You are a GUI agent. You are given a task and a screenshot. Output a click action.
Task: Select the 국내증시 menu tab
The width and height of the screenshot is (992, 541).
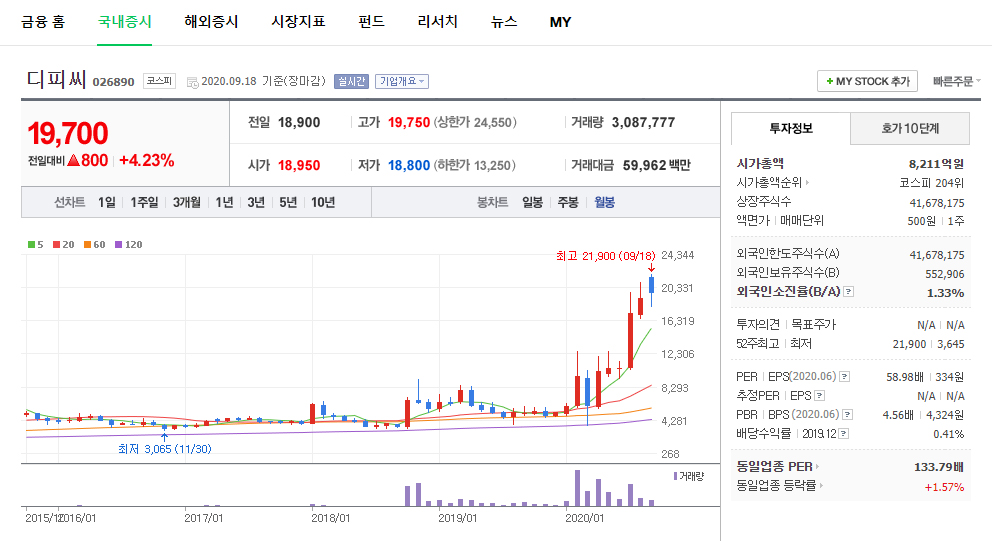(x=125, y=22)
